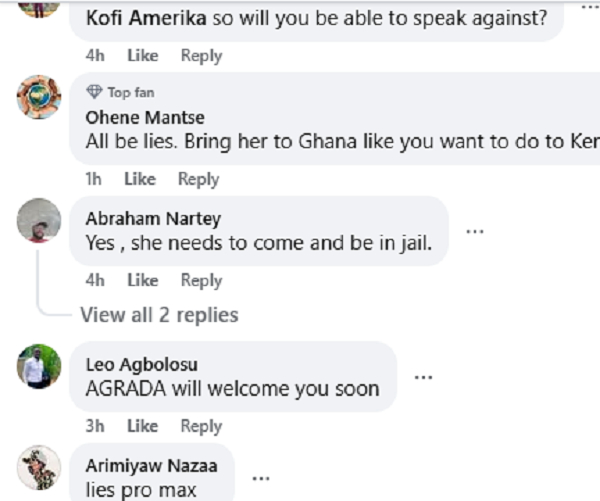
Task: Like Ohene Mantse's comment
Action: tap(140, 179)
